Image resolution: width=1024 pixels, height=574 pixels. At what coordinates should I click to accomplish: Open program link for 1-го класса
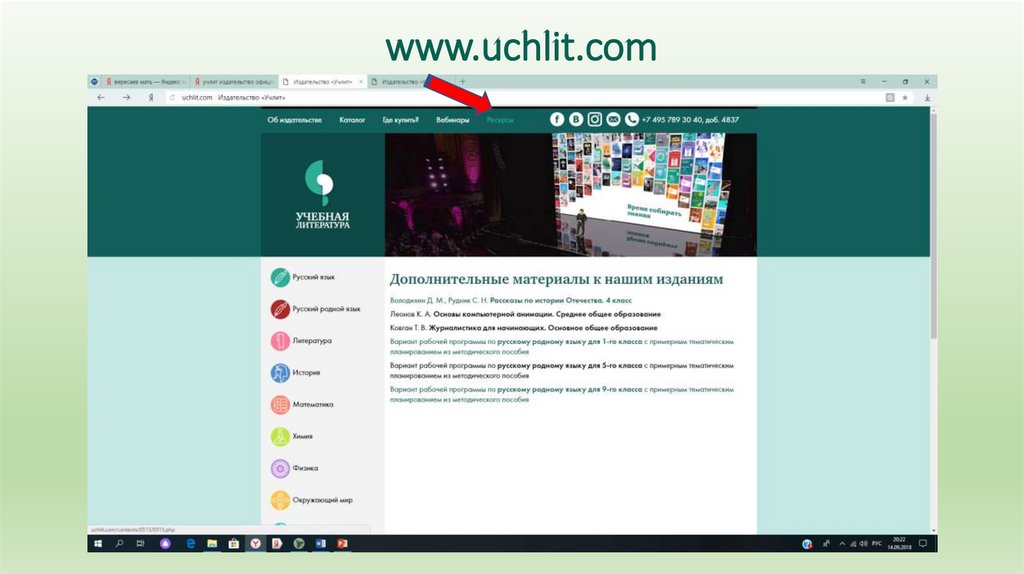[x=562, y=346]
